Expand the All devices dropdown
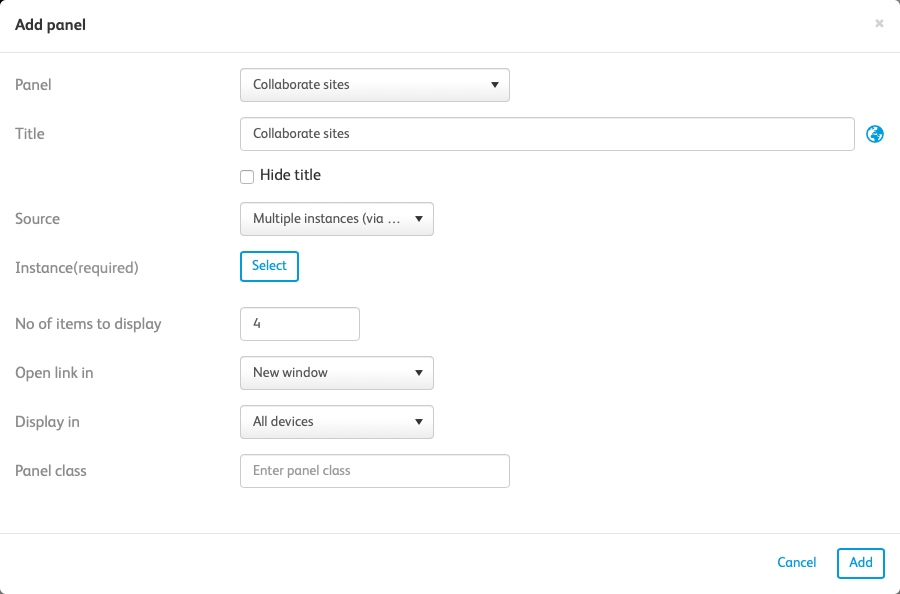Viewport: 900px width, 594px height. [337, 422]
